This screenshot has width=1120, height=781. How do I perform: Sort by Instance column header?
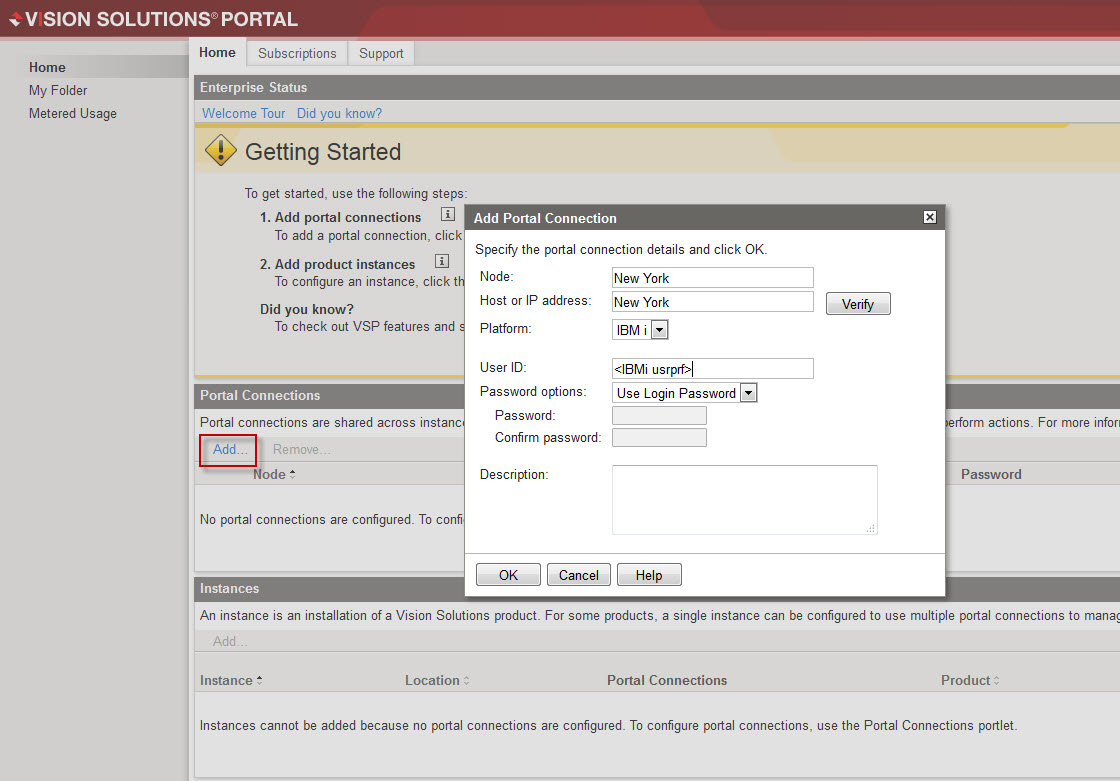[231, 680]
